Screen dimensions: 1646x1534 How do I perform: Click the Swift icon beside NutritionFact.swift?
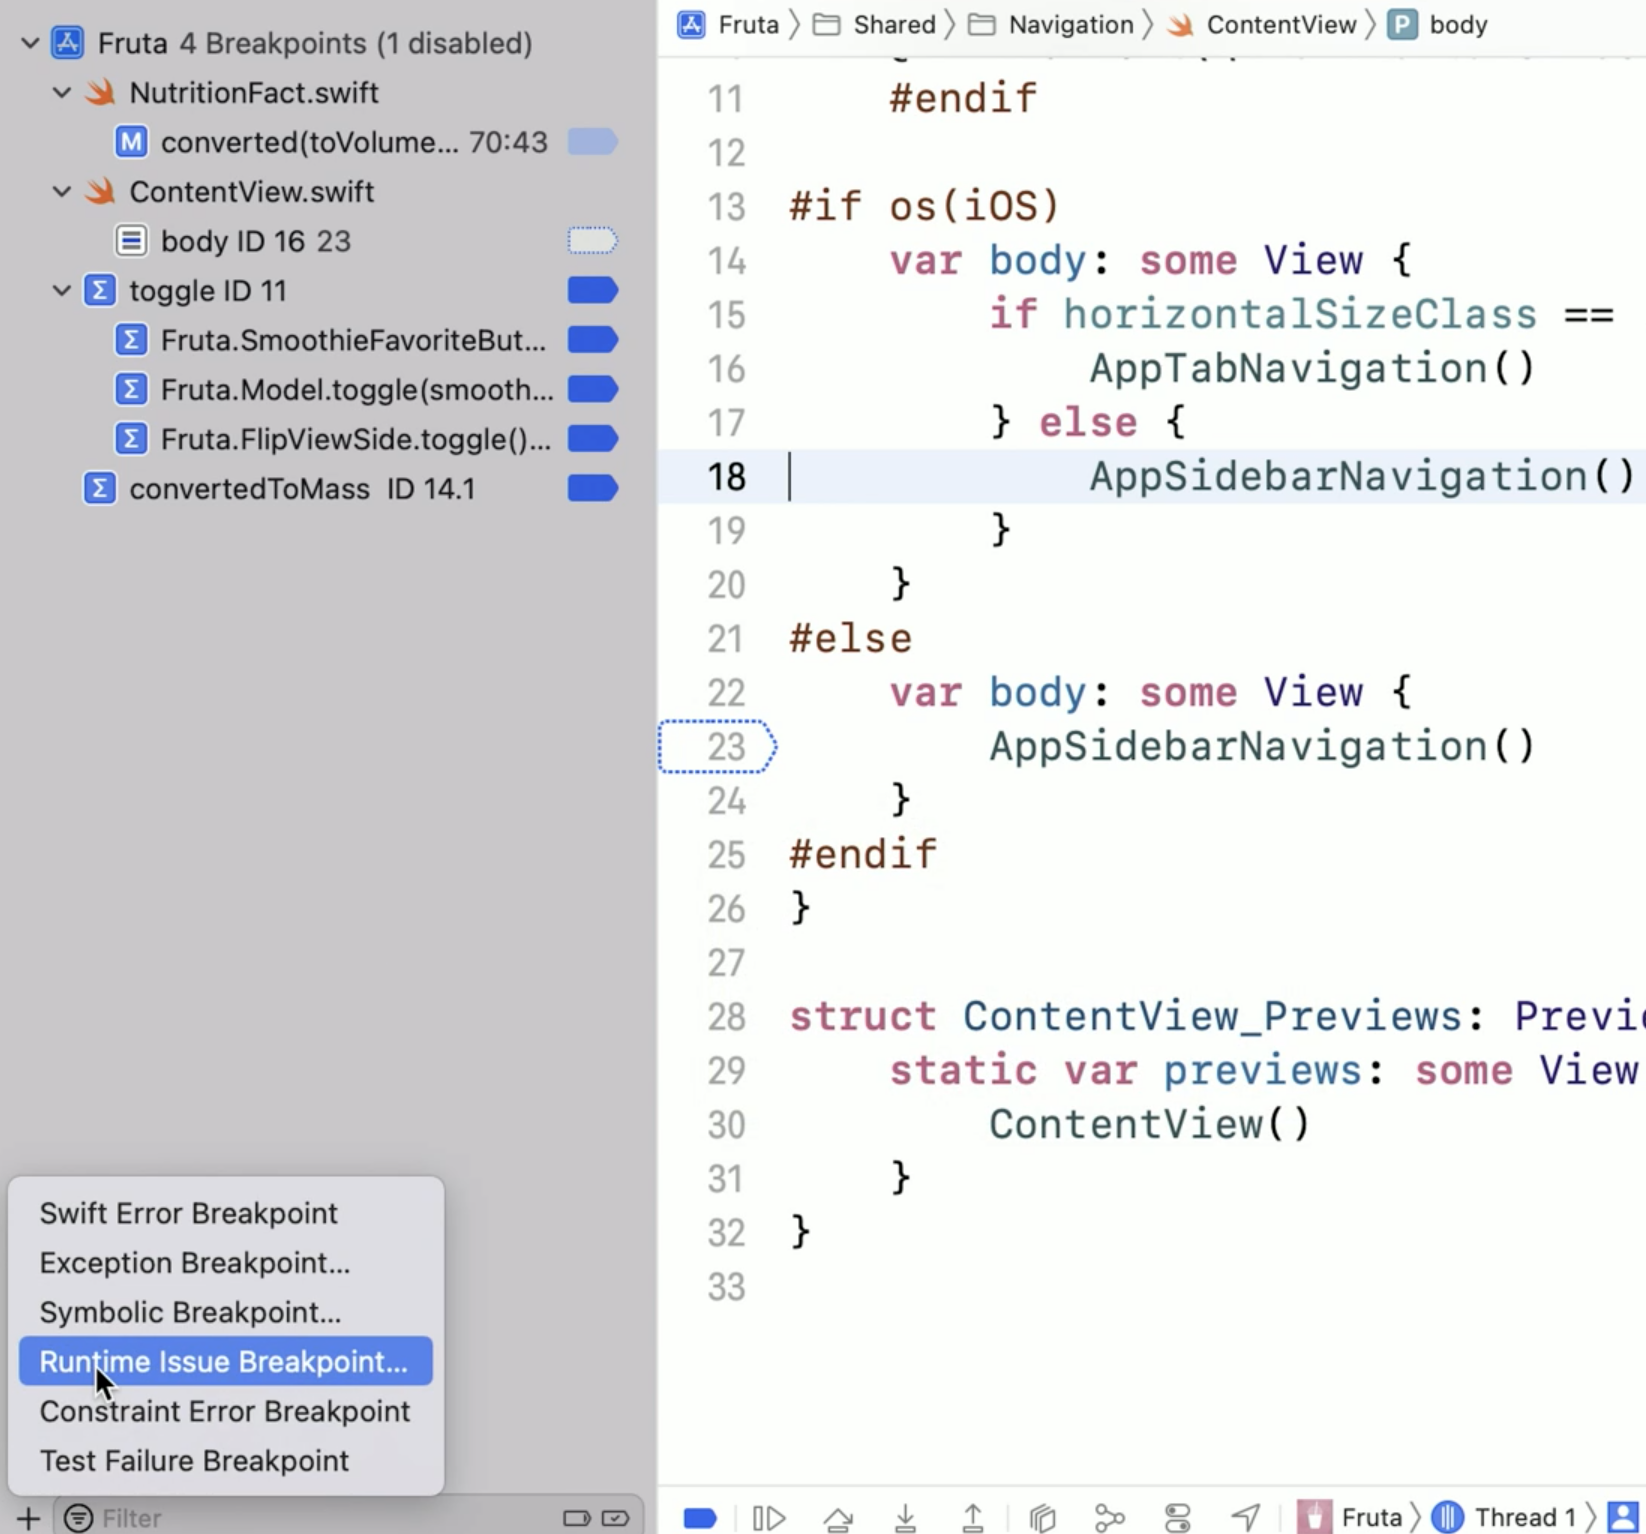tap(99, 93)
